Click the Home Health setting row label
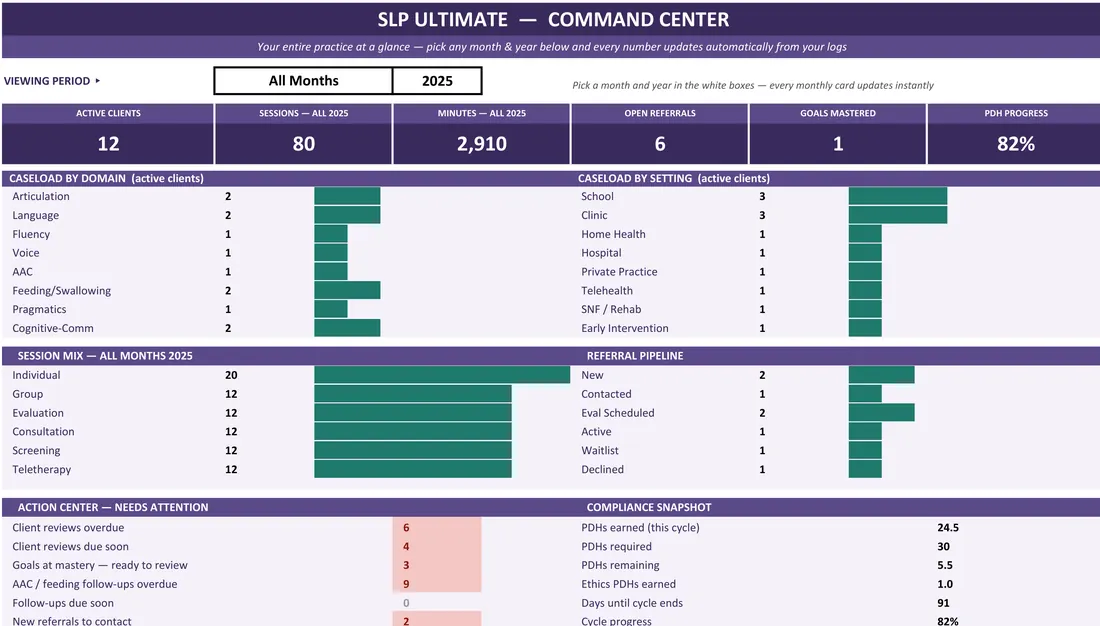The image size is (1100, 626). [x=613, y=234]
